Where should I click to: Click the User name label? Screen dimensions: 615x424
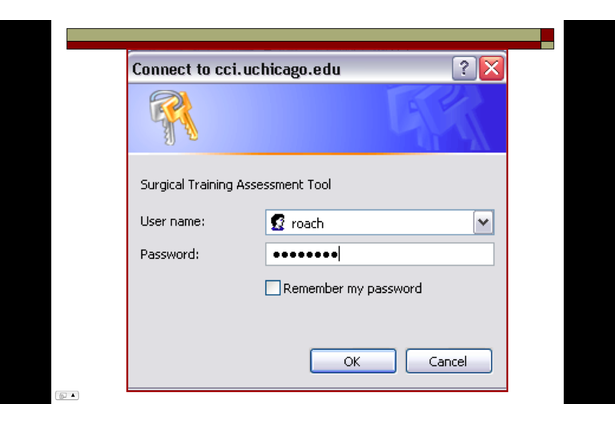(173, 222)
